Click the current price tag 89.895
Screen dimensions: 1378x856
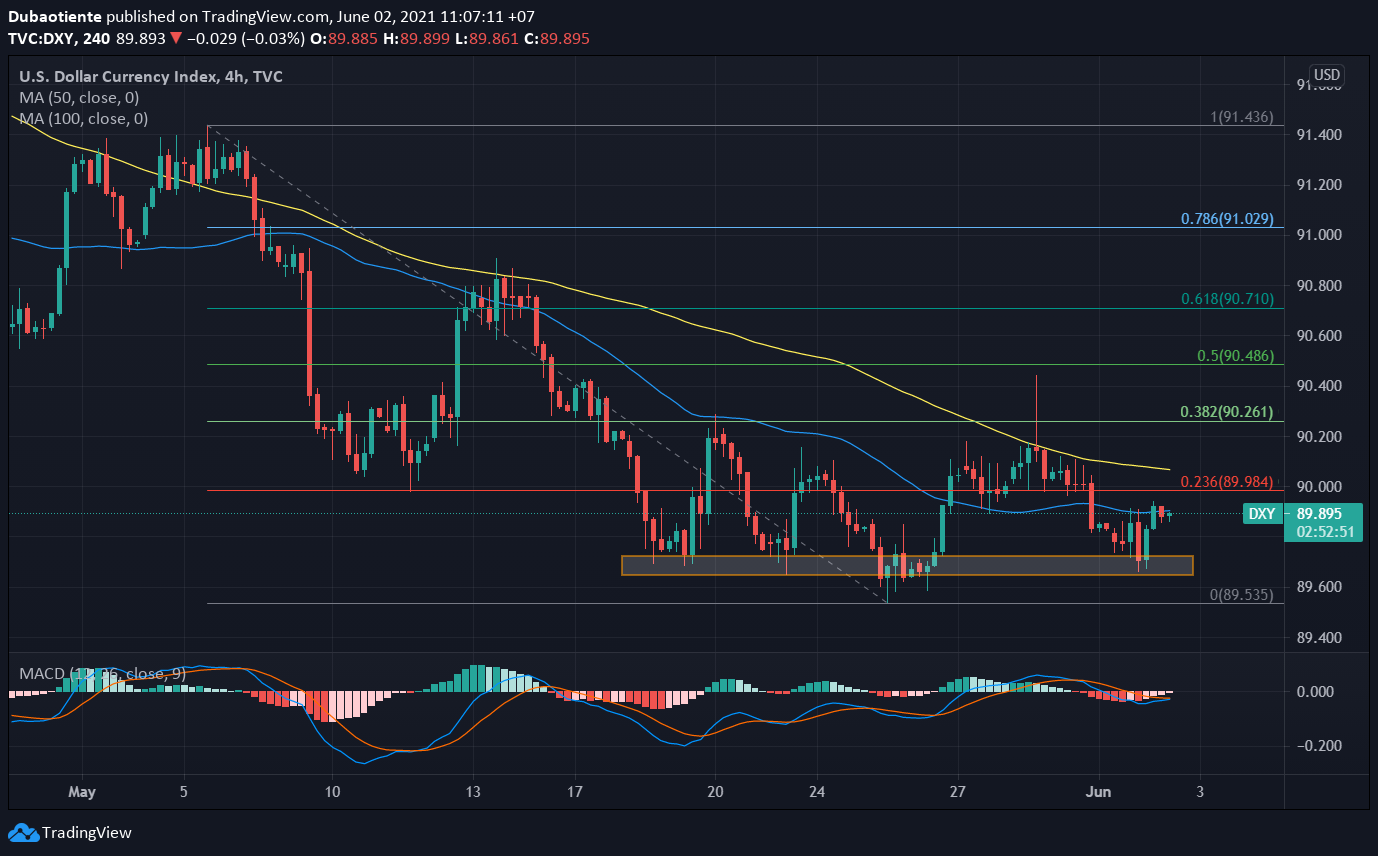pyautogui.click(x=1318, y=514)
